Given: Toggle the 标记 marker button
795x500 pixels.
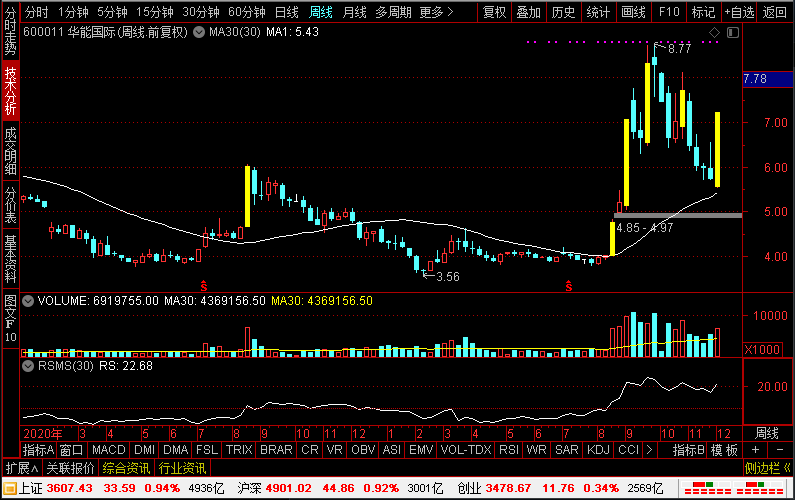Looking at the screenshot, I should 703,13.
